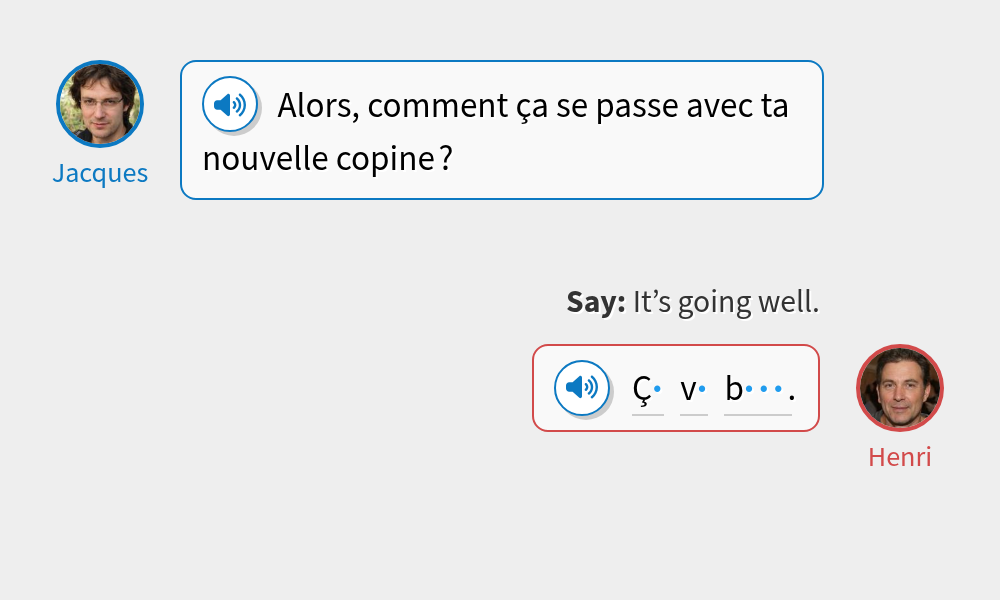Screen dimensions: 1000x600
Task: Click Jacques's profile photo
Action: tap(100, 104)
